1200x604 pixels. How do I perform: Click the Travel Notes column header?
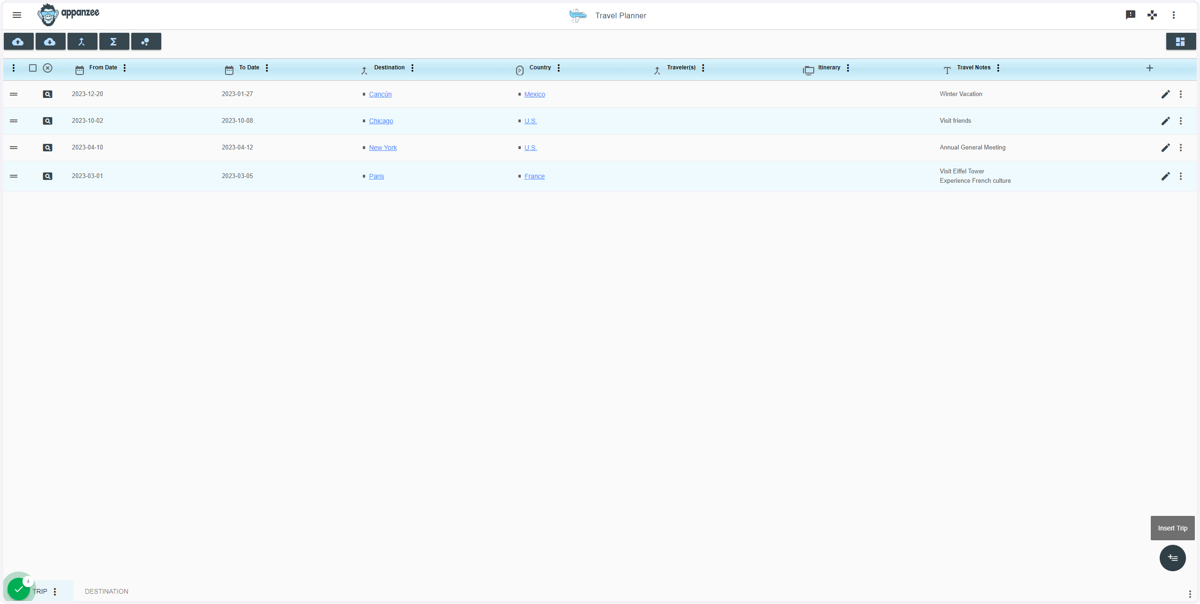[974, 68]
